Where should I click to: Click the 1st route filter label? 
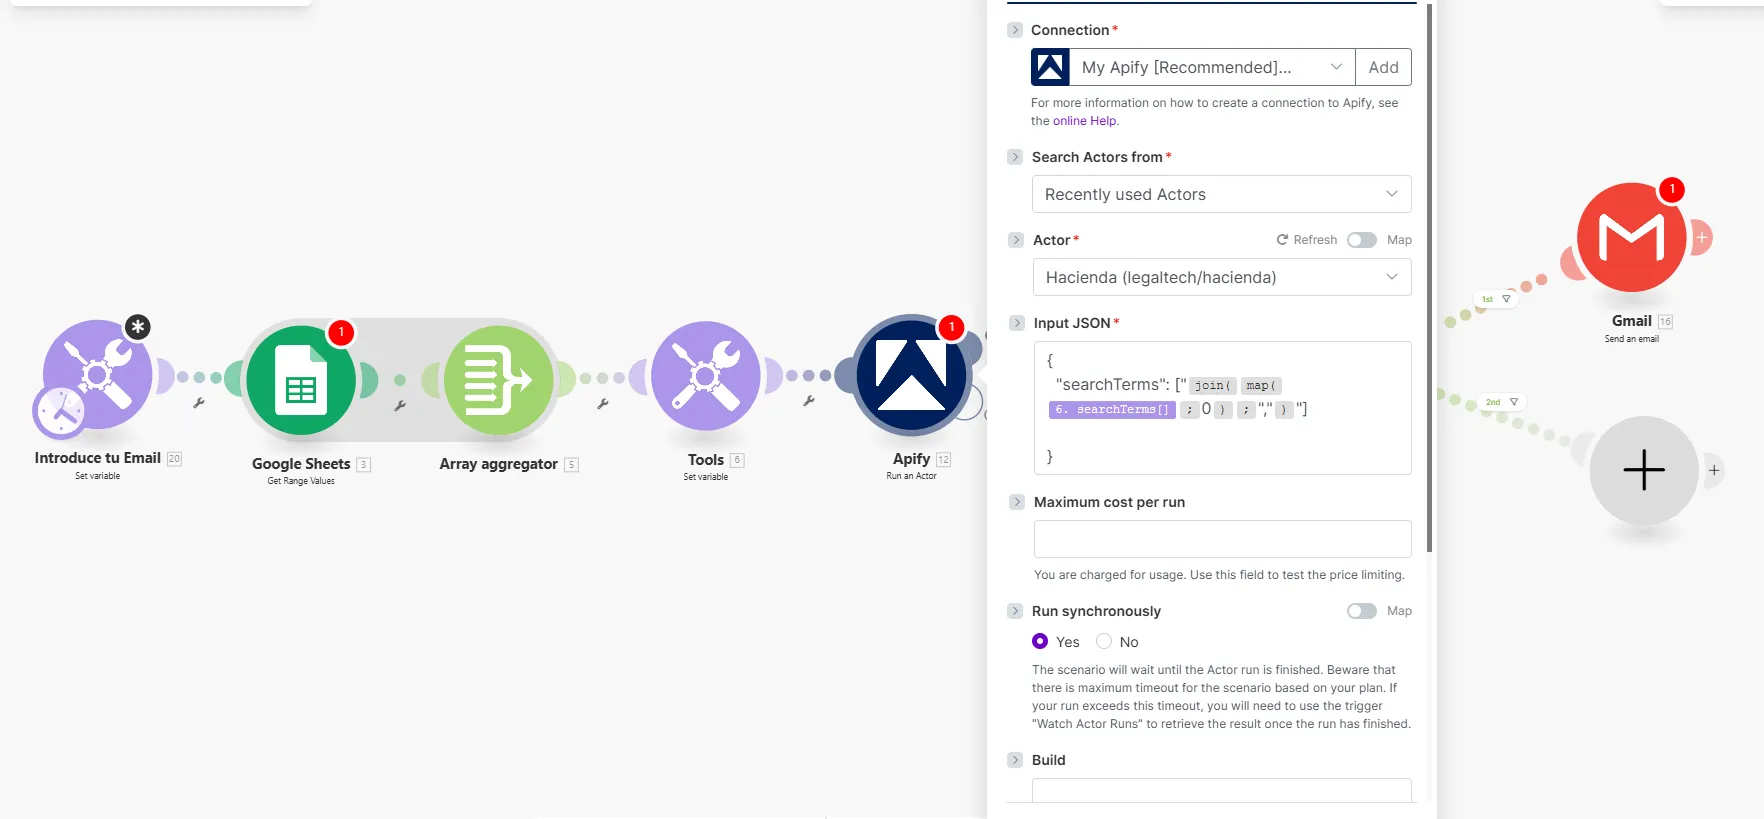[x=1496, y=299]
